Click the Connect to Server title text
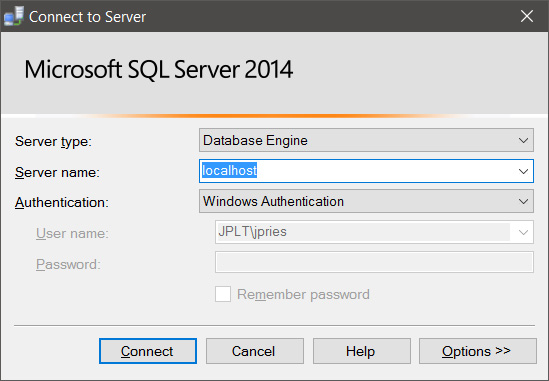The image size is (549, 381). click(x=87, y=17)
